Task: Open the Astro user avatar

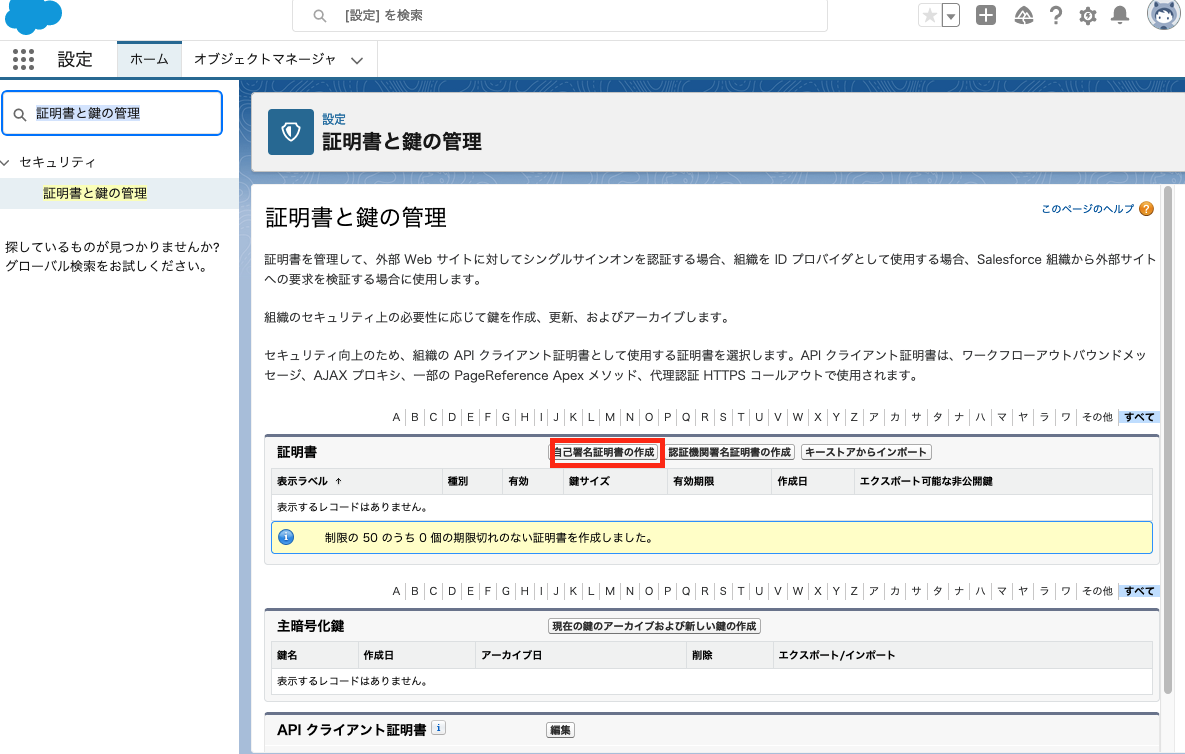Action: tap(1163, 16)
